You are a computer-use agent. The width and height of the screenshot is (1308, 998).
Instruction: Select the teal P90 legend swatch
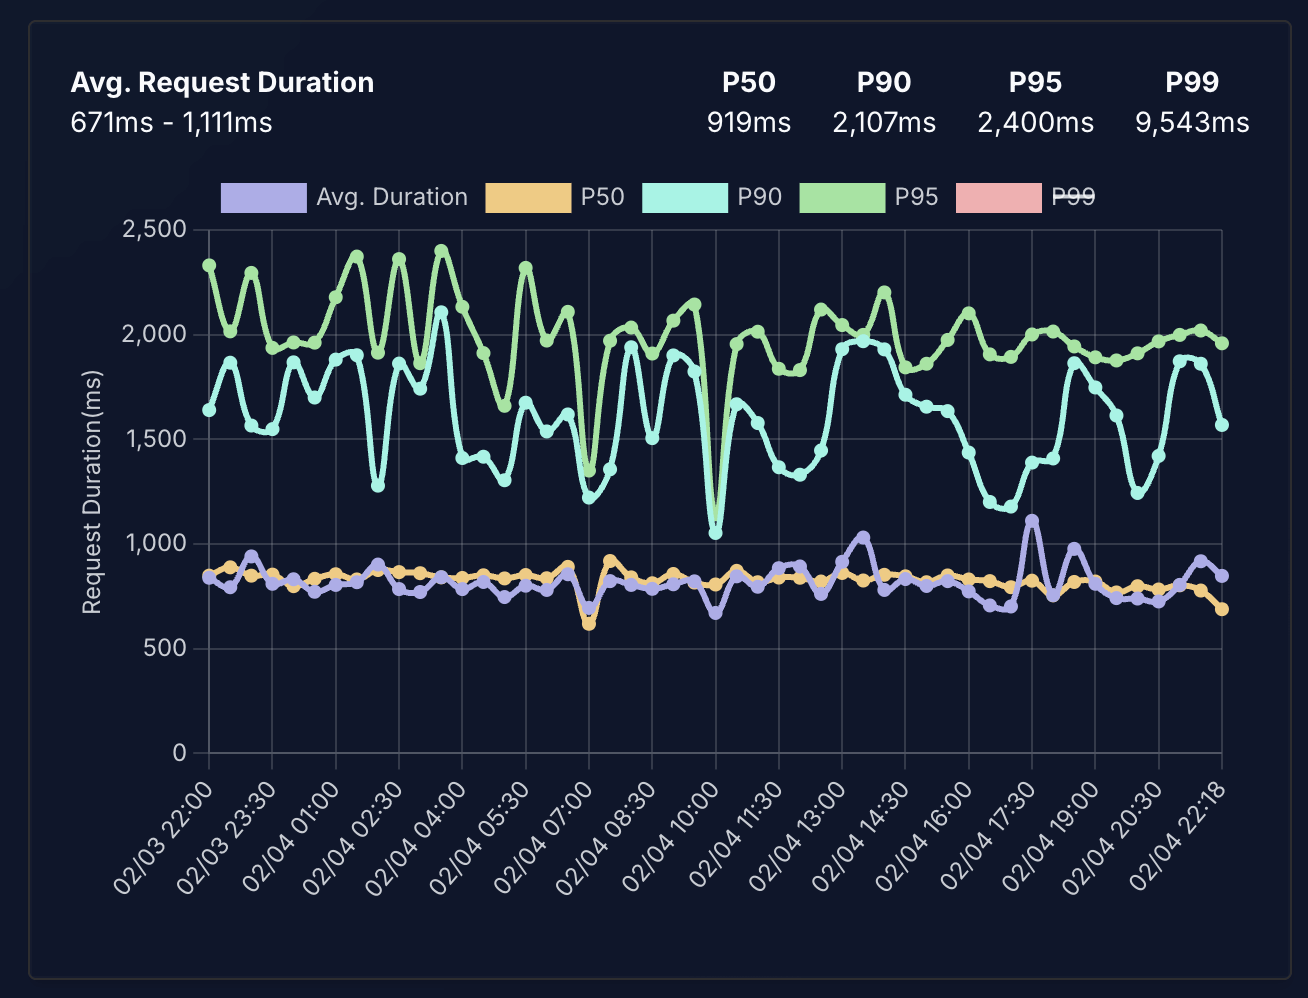click(686, 197)
